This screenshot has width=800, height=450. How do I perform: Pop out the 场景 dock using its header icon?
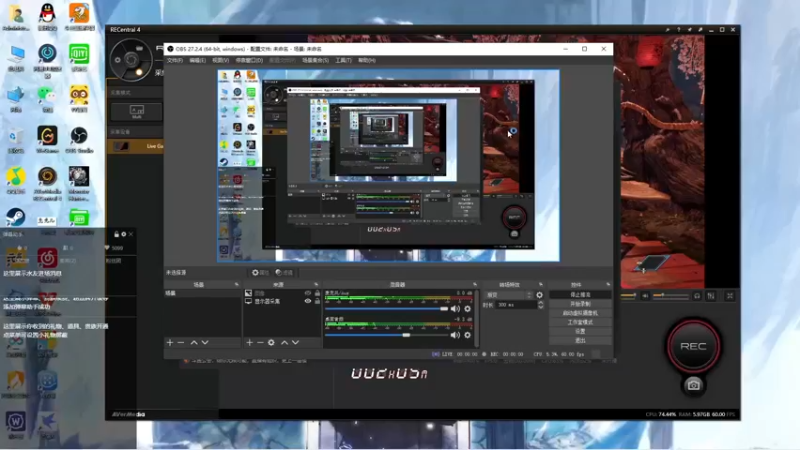pos(236,284)
